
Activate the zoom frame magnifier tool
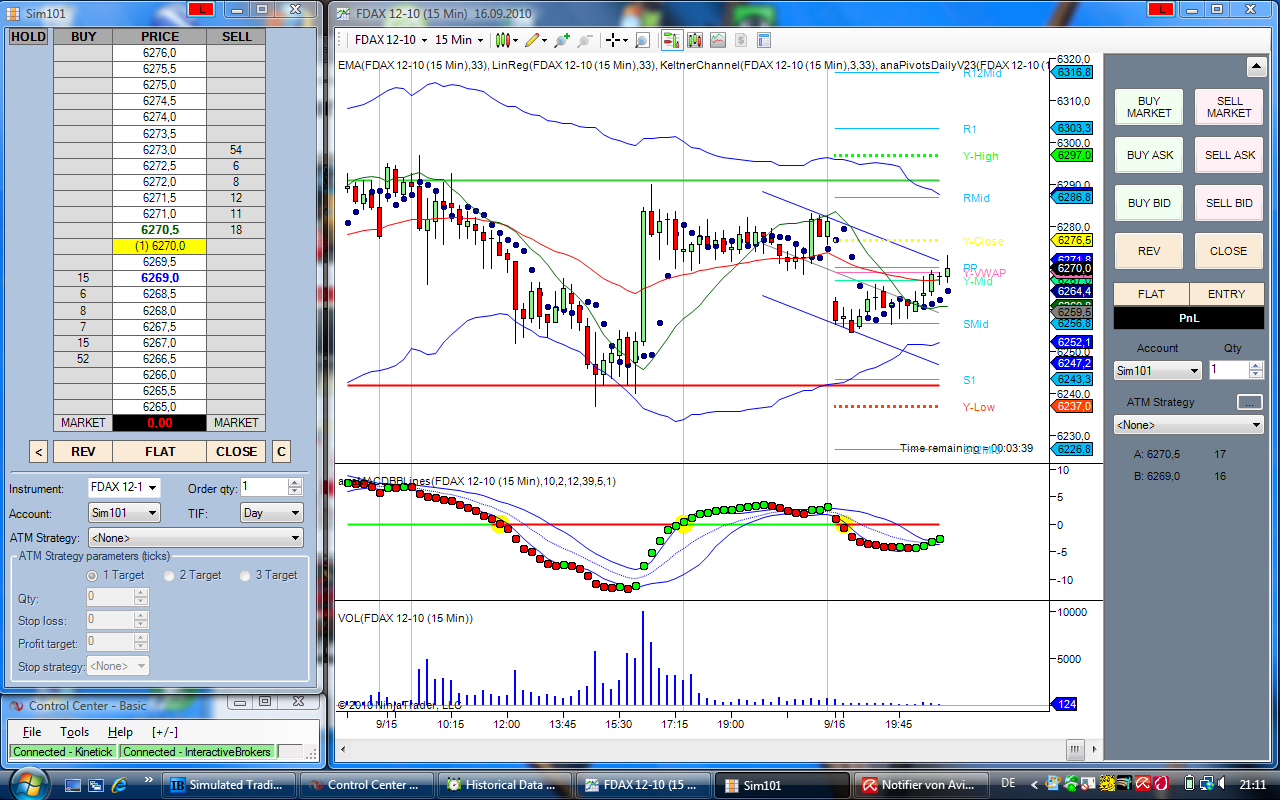click(642, 40)
